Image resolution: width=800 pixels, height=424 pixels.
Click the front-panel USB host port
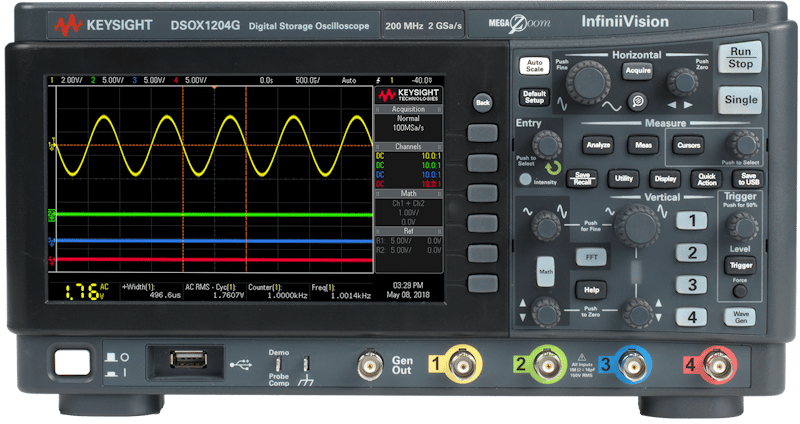click(x=188, y=359)
